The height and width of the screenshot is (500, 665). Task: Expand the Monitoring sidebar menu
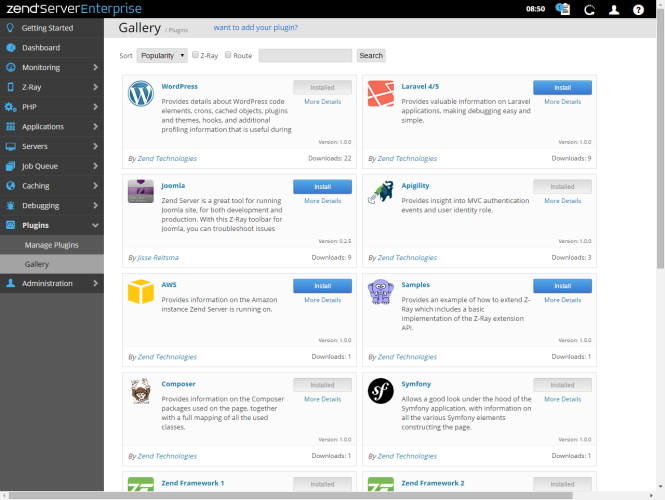(52, 67)
